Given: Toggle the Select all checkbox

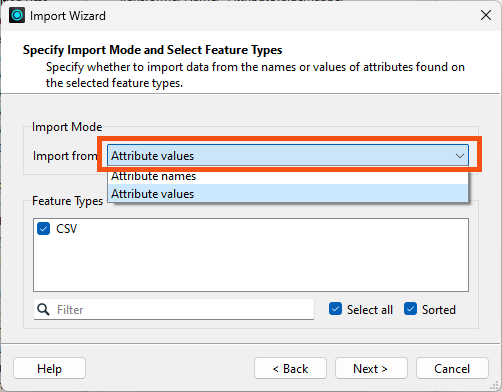Looking at the screenshot, I should pyautogui.click(x=335, y=309).
